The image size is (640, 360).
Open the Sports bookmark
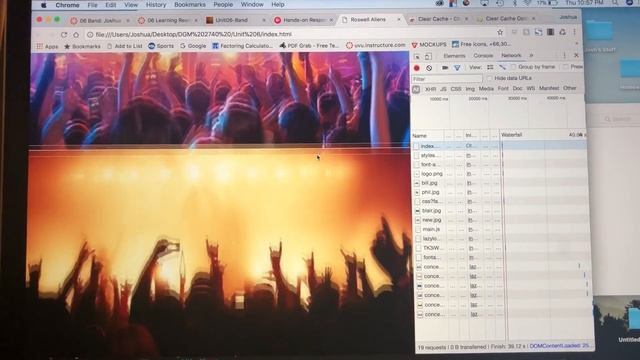point(161,46)
